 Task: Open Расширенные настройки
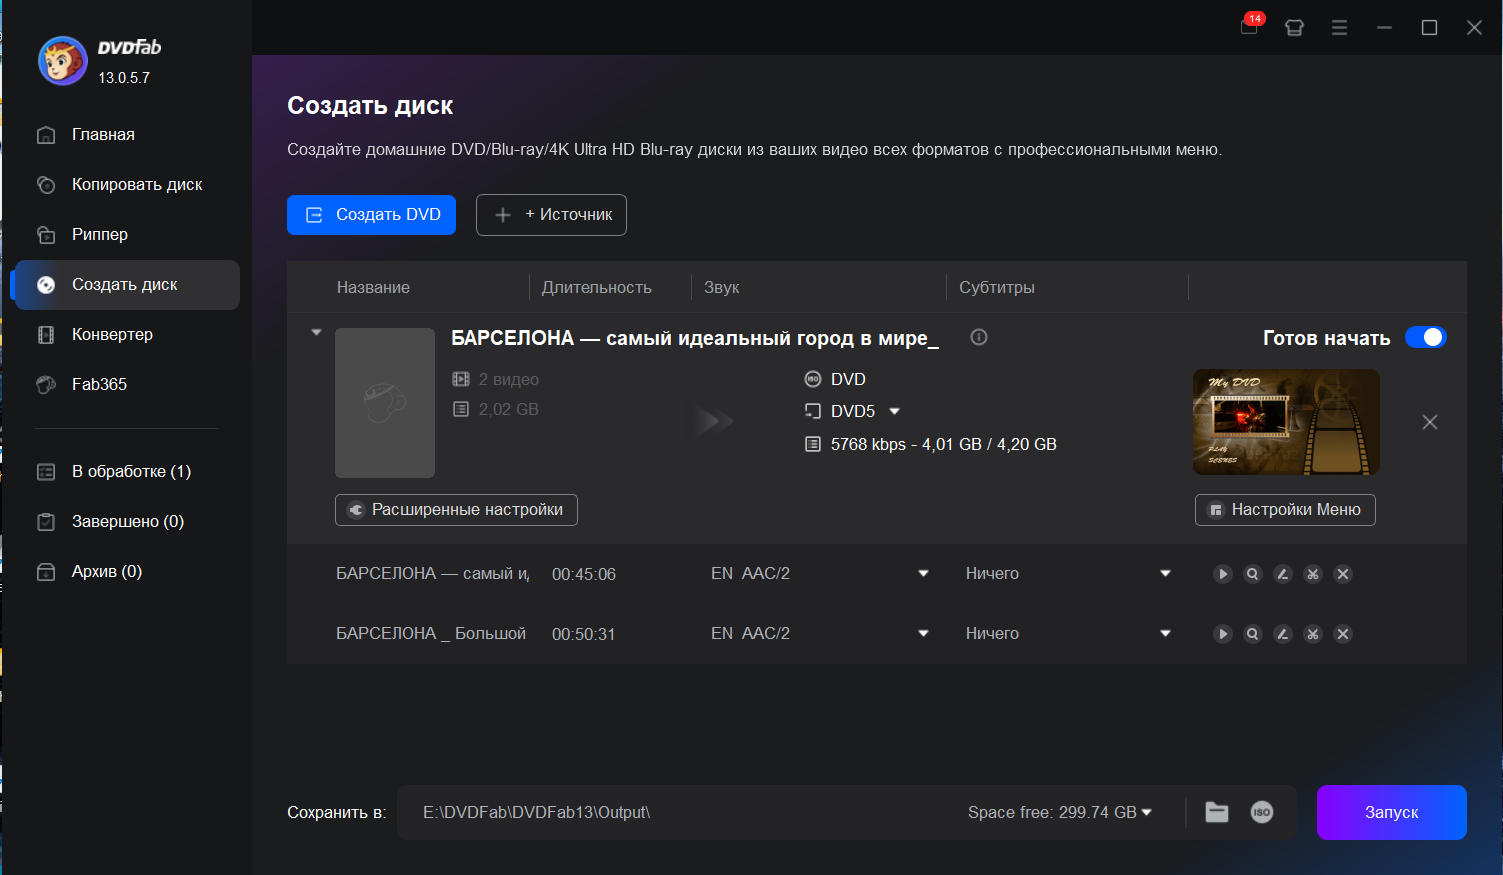point(456,510)
